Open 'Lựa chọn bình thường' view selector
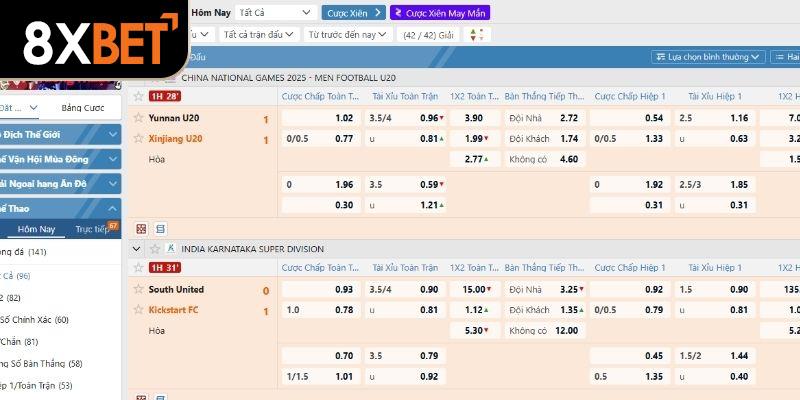 pyautogui.click(x=707, y=57)
